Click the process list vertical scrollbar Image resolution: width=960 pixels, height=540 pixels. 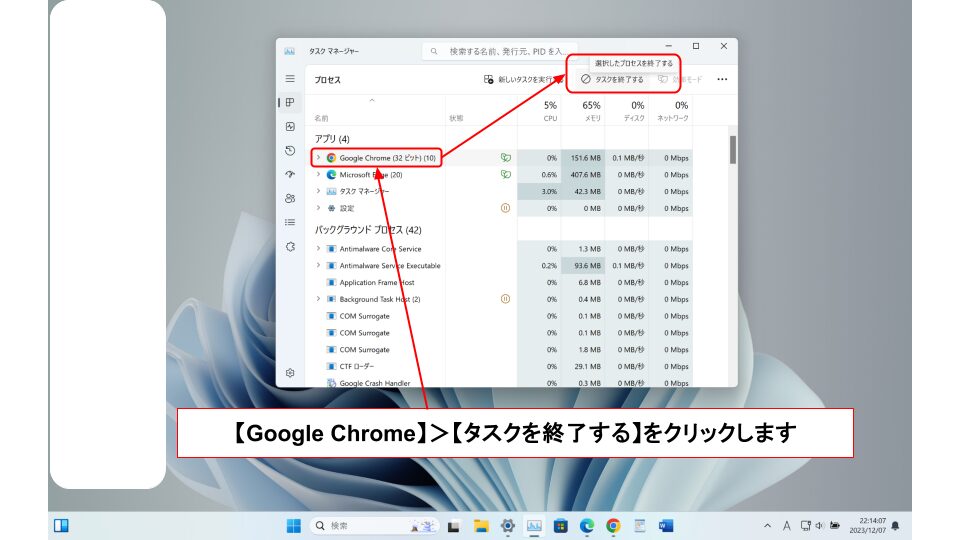click(733, 150)
